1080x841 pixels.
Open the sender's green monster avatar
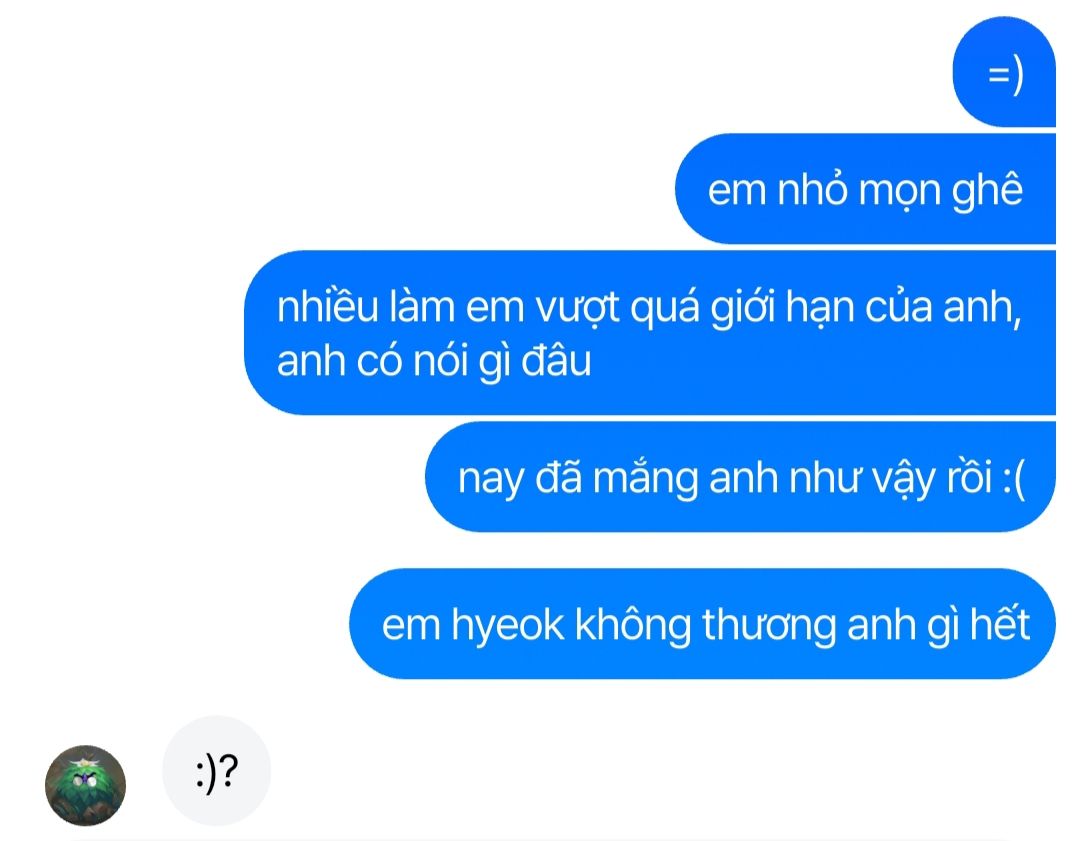click(85, 785)
